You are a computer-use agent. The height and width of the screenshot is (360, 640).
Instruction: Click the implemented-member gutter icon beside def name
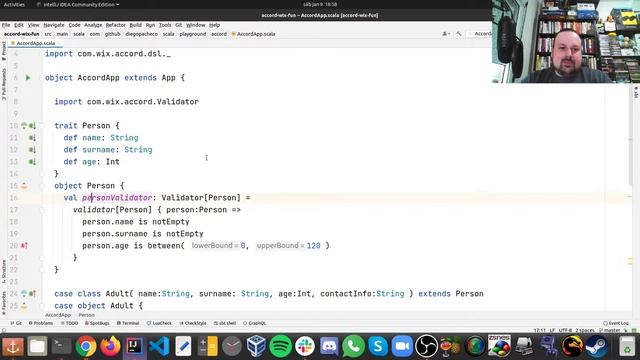pos(32,138)
